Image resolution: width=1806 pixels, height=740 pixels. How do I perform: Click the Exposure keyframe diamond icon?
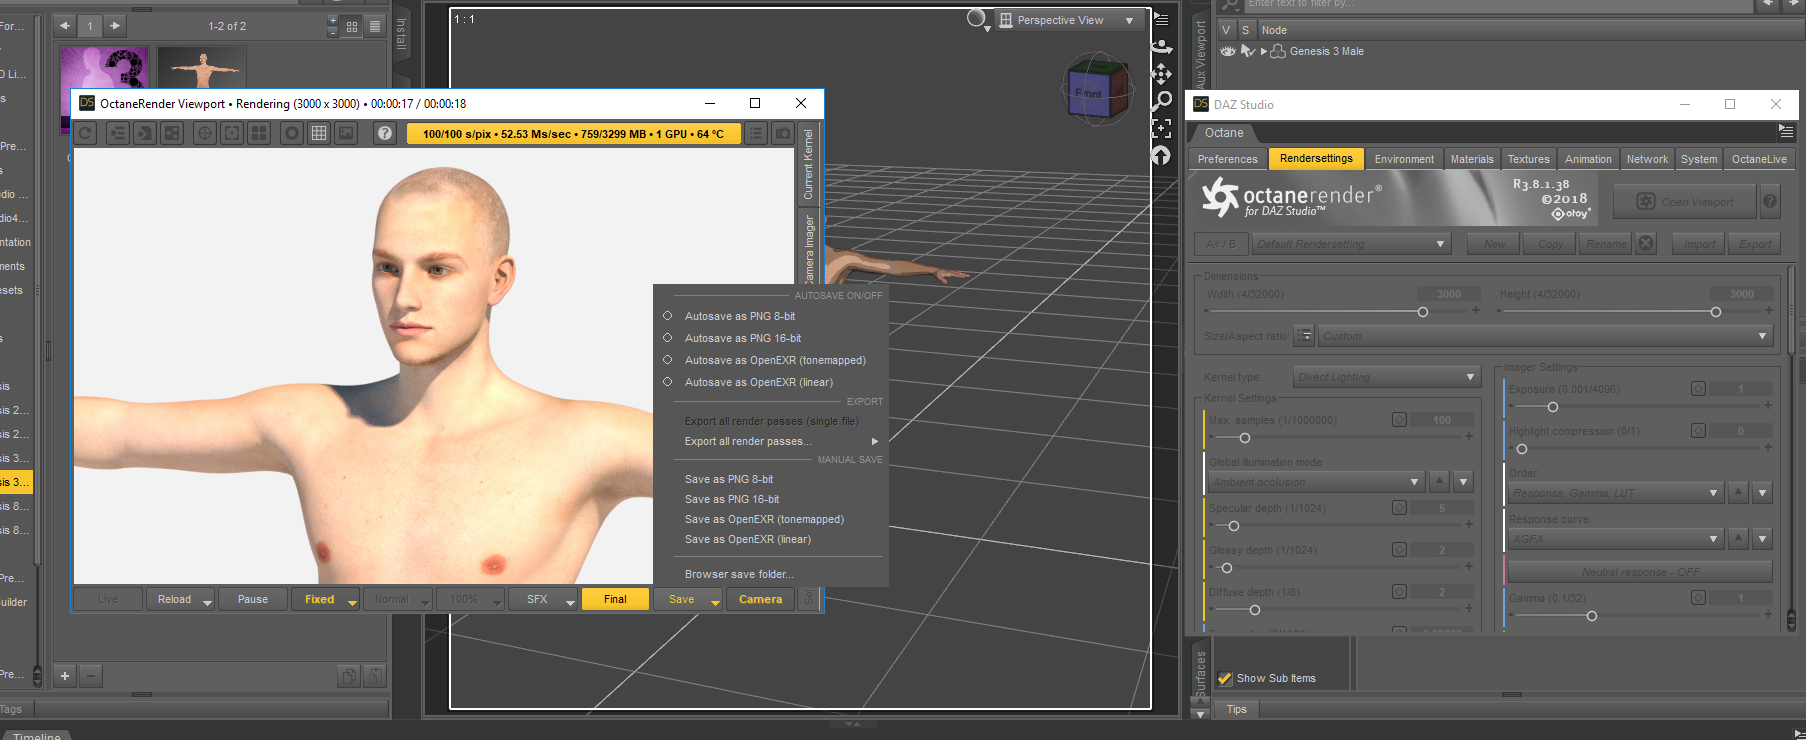1698,389
